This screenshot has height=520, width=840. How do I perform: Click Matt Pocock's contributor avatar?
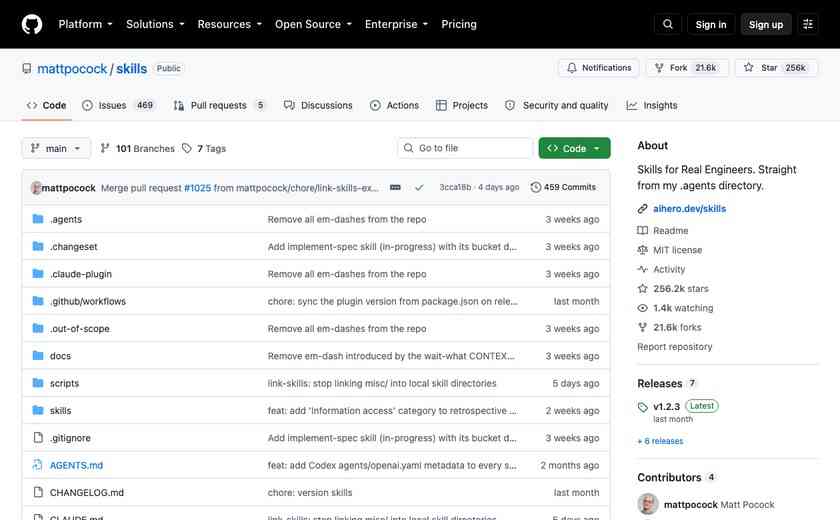pos(648,504)
